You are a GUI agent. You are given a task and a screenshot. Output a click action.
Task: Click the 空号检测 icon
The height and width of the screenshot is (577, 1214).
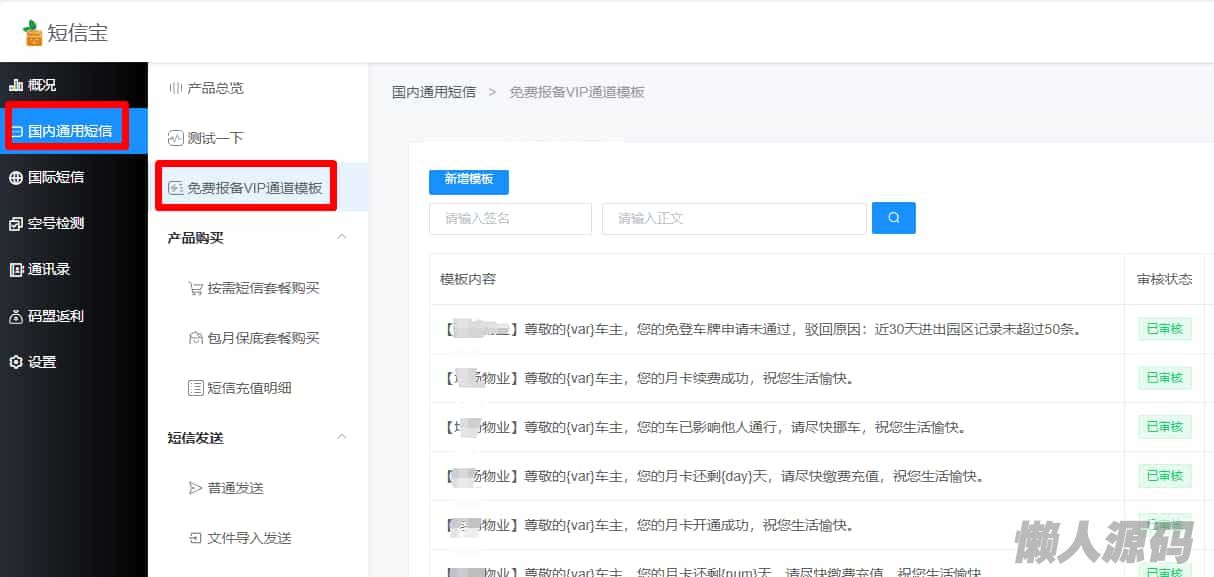point(16,223)
